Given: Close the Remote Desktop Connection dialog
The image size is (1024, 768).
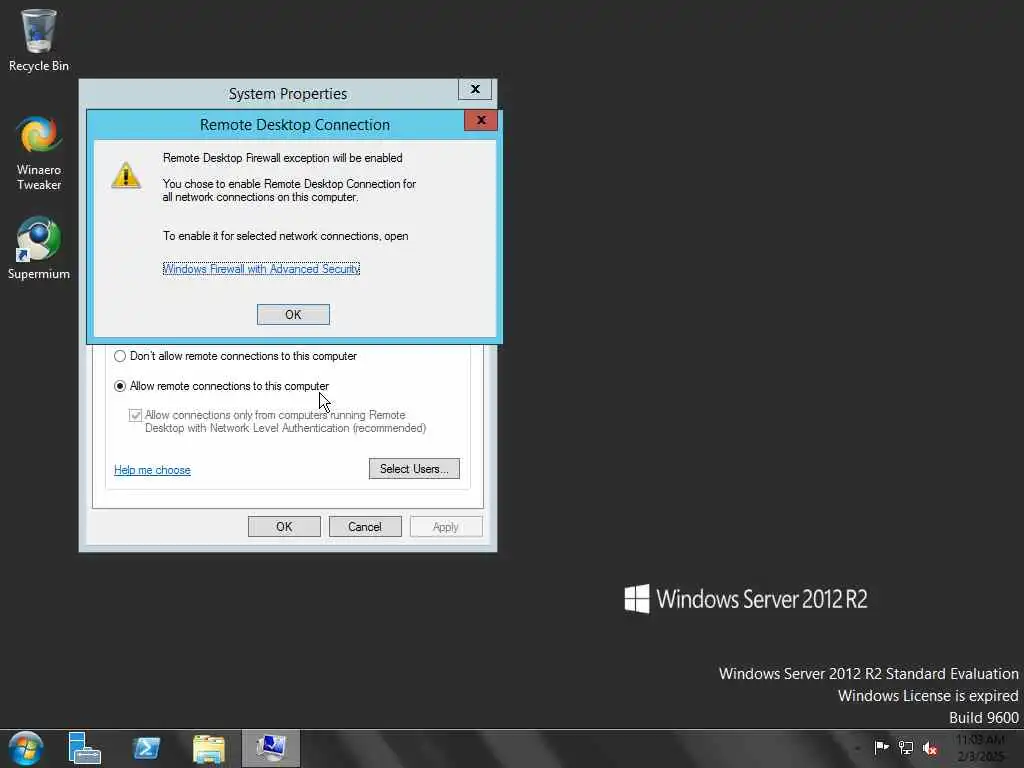Looking at the screenshot, I should click(481, 120).
